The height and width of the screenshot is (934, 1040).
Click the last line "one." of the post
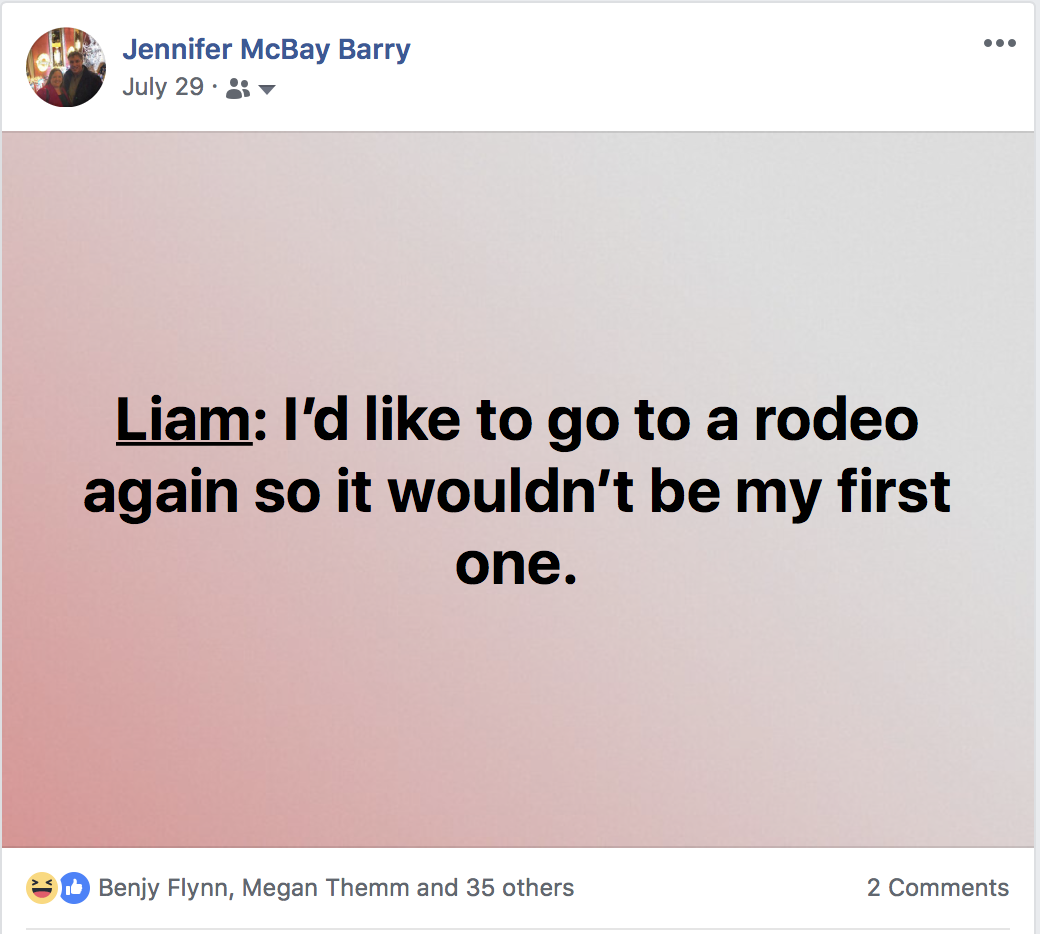[517, 566]
